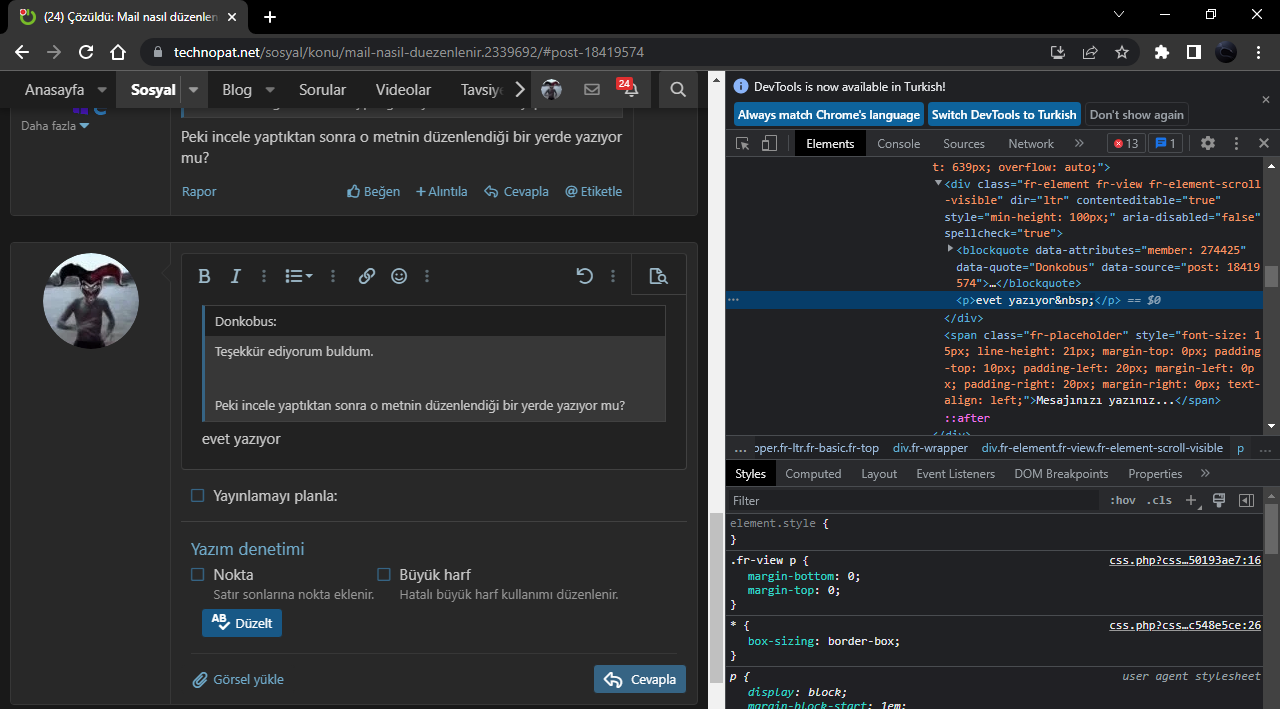Toggle bold formatting in the reply editor

click(204, 276)
